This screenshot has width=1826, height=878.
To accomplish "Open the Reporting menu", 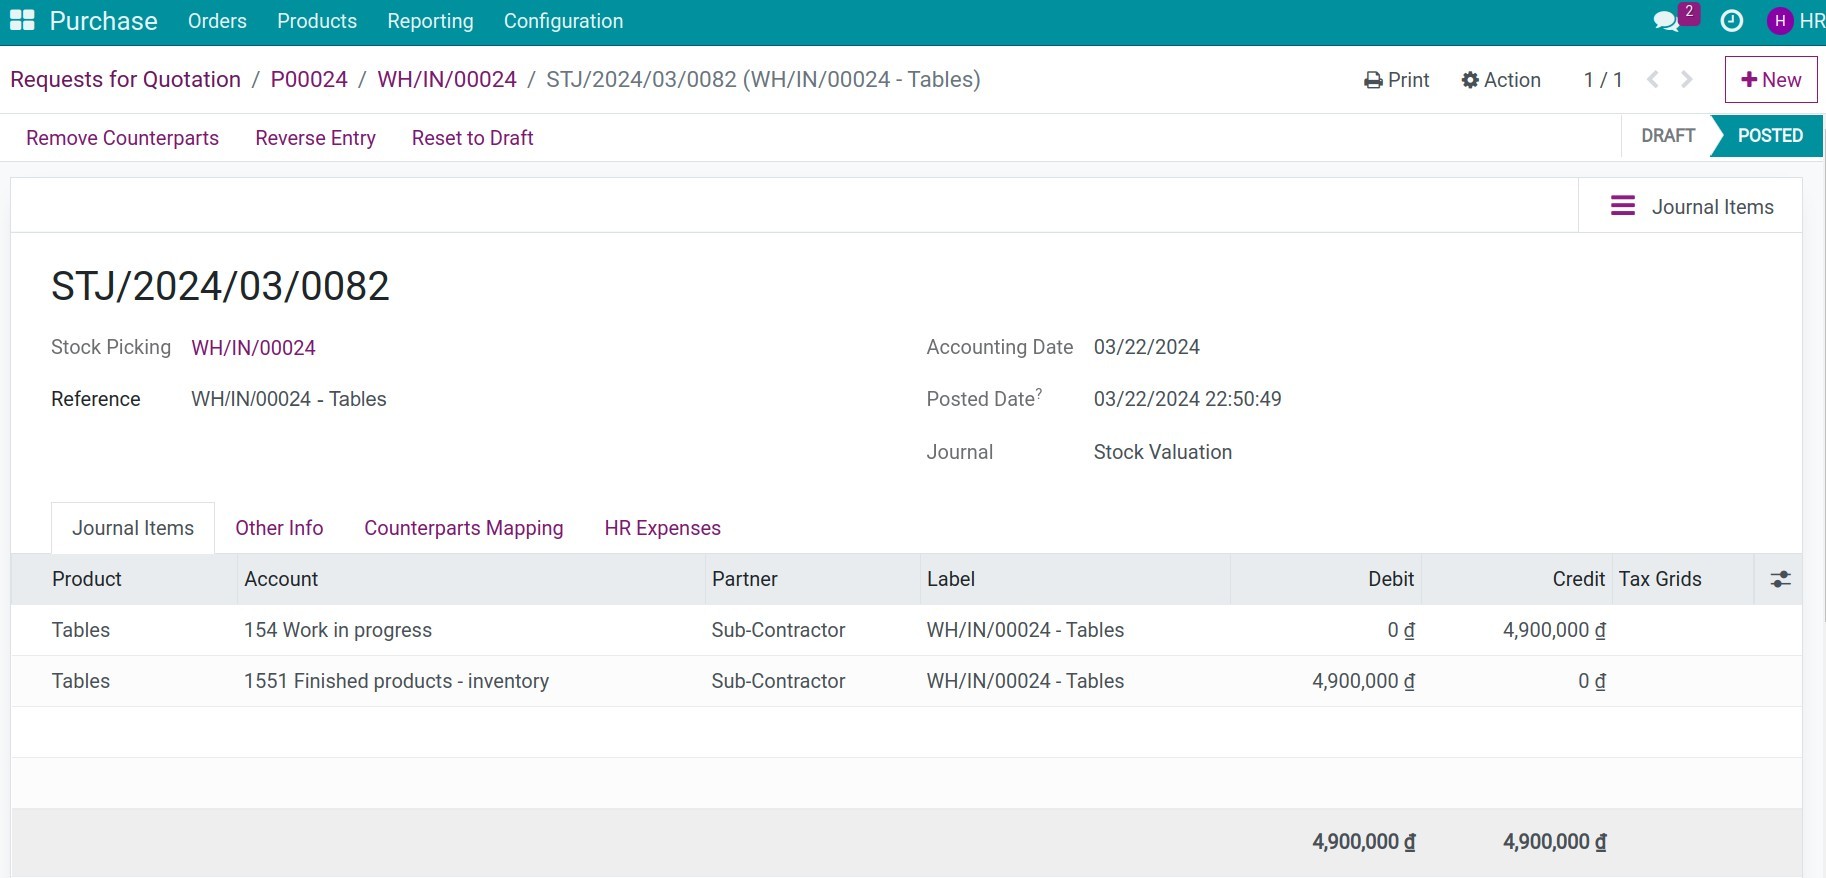I will [x=430, y=21].
